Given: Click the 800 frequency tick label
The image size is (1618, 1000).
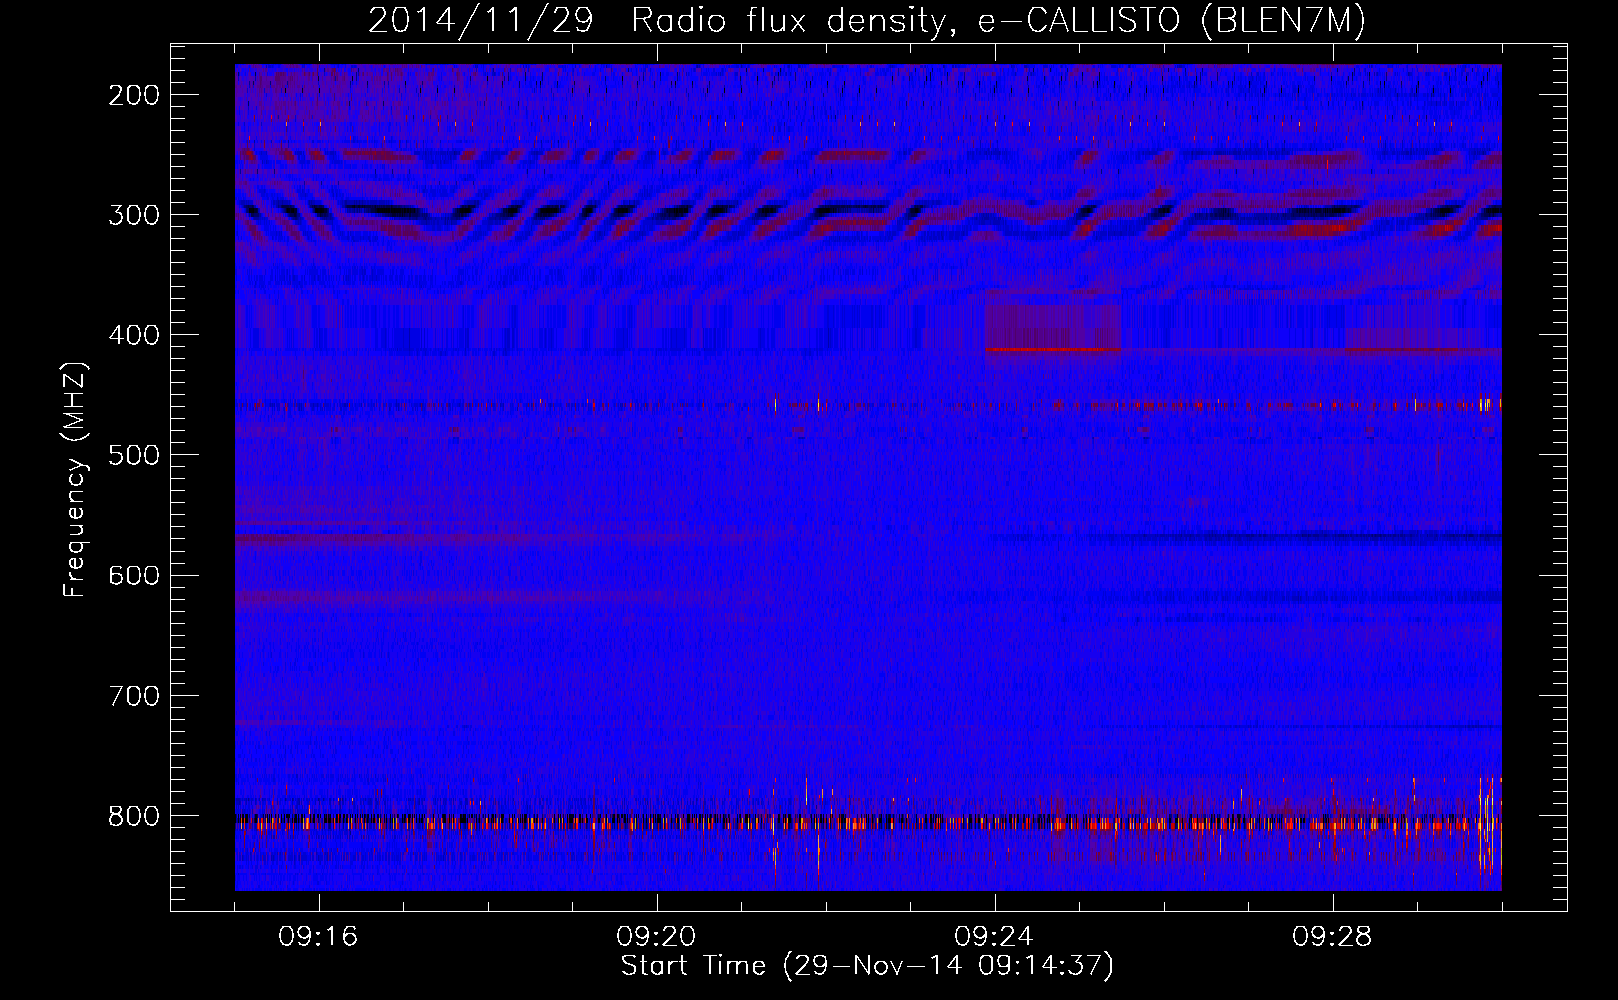Looking at the screenshot, I should pos(133,816).
